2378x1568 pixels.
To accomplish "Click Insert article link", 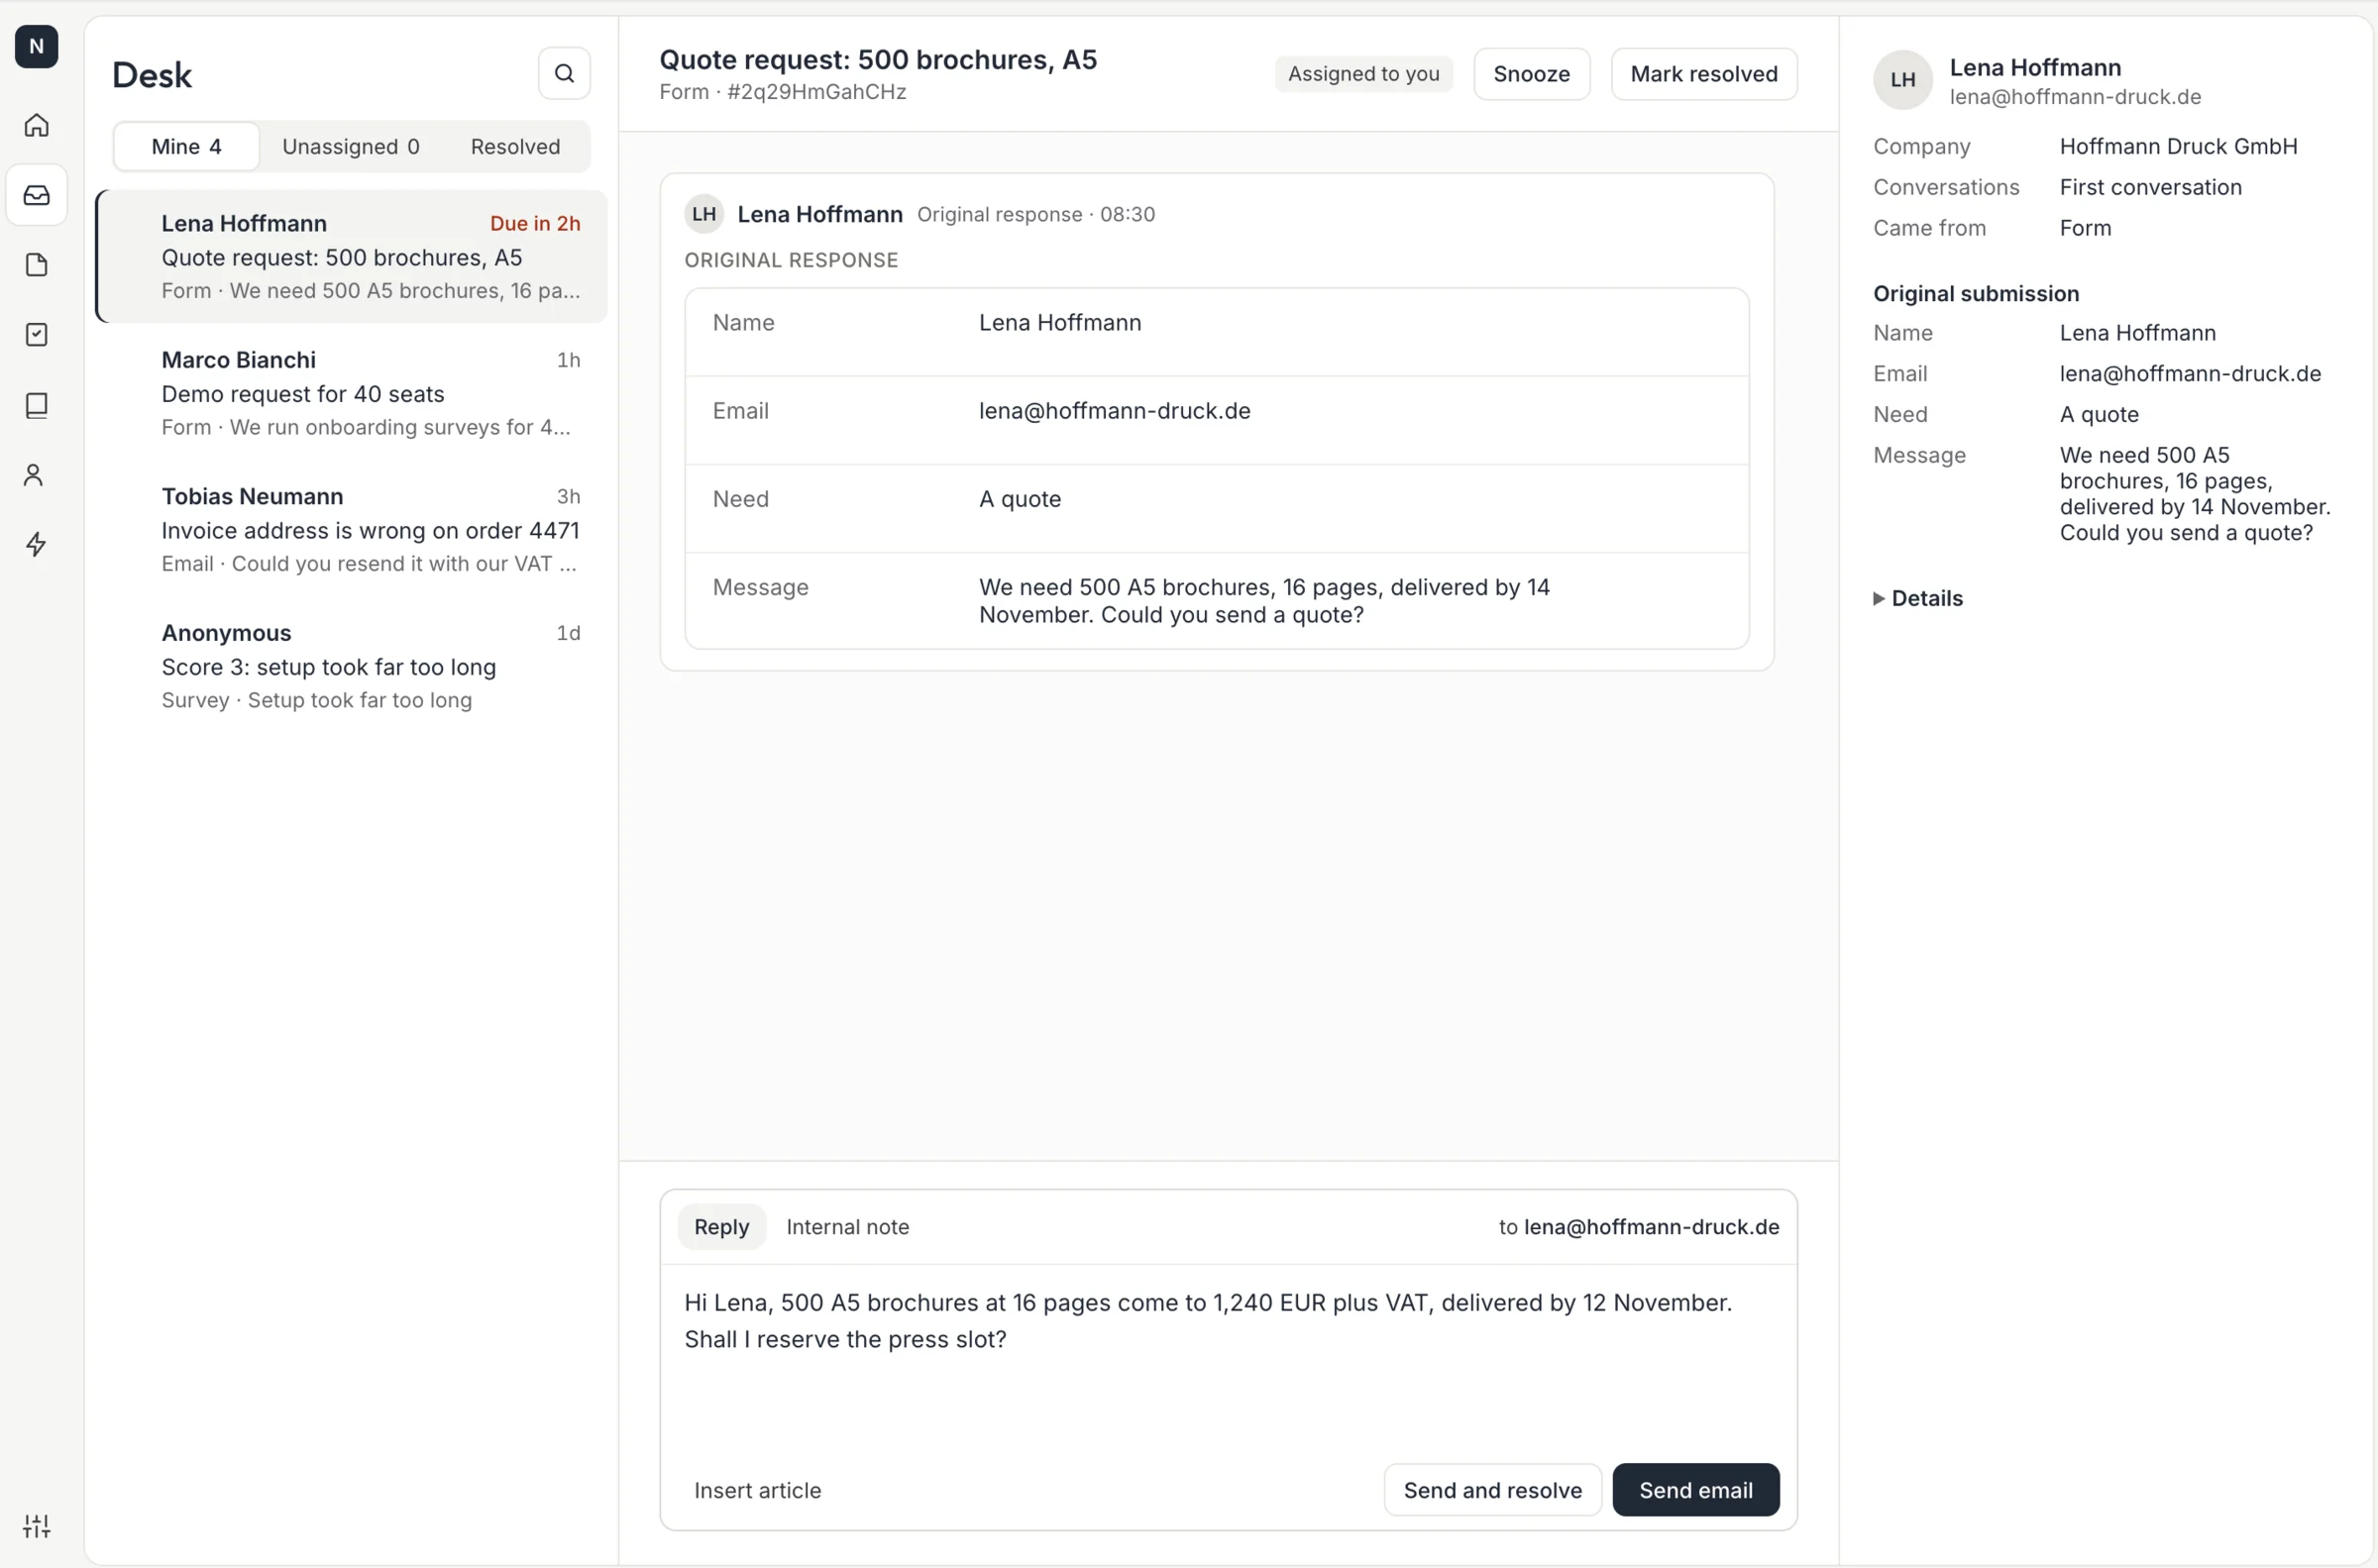I will (757, 1489).
